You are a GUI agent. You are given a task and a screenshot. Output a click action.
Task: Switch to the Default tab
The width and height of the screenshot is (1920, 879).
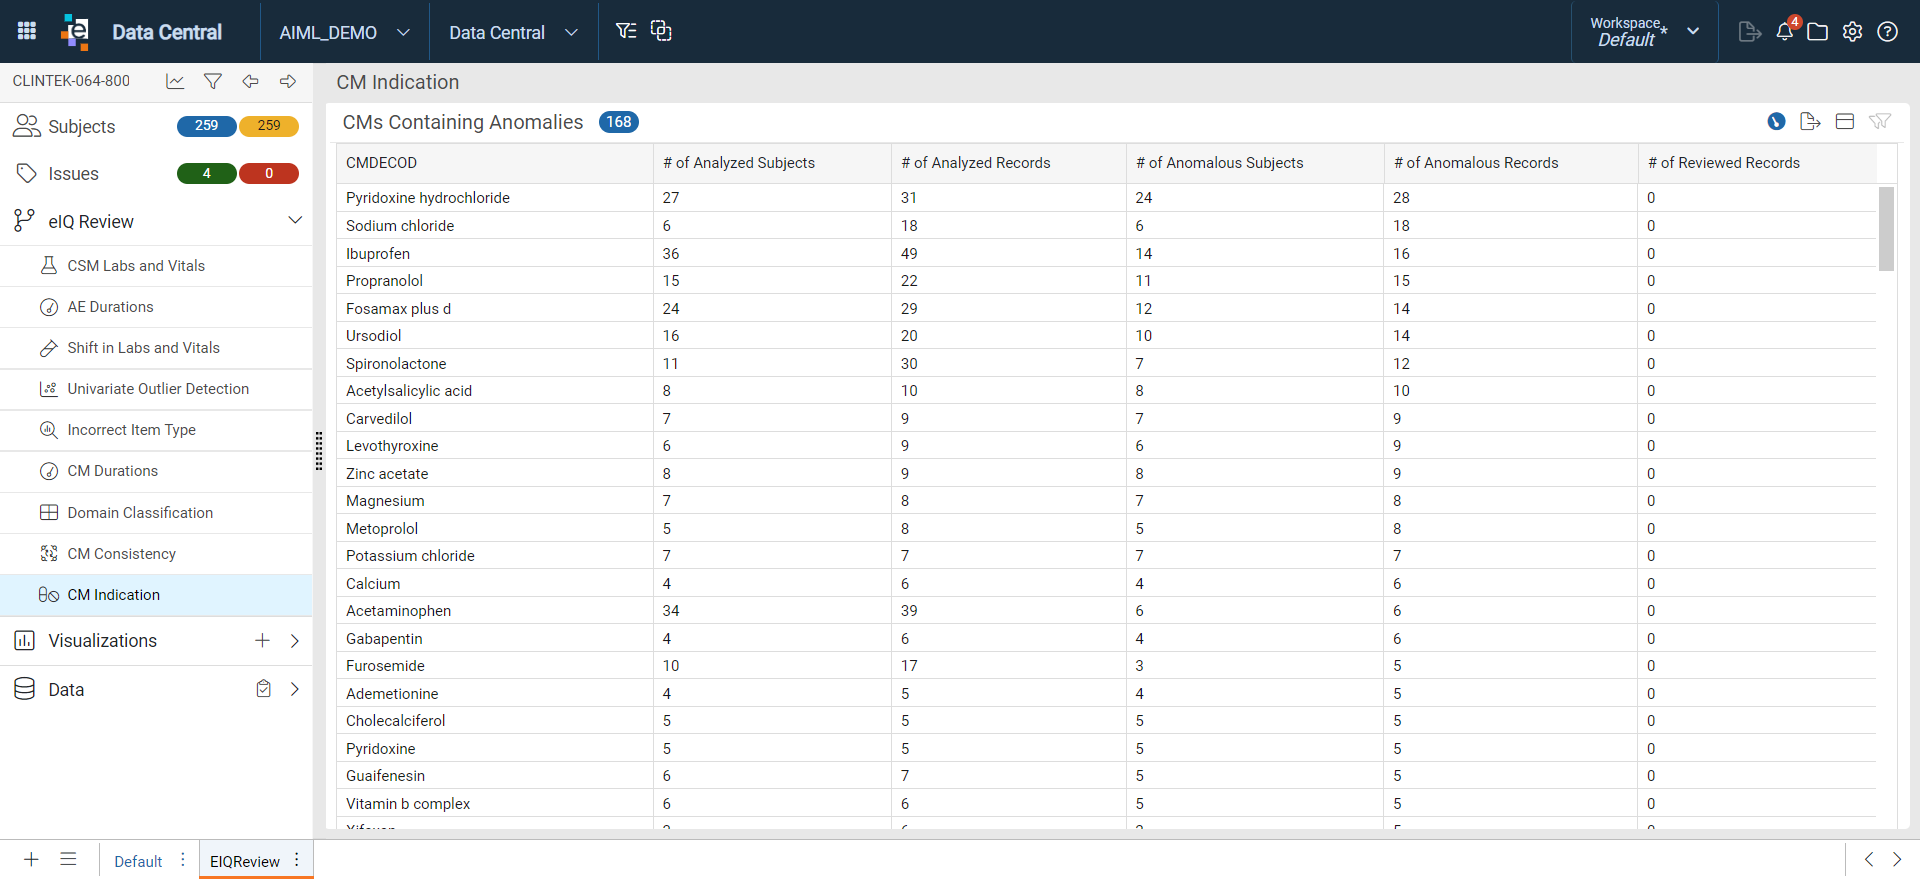138,861
